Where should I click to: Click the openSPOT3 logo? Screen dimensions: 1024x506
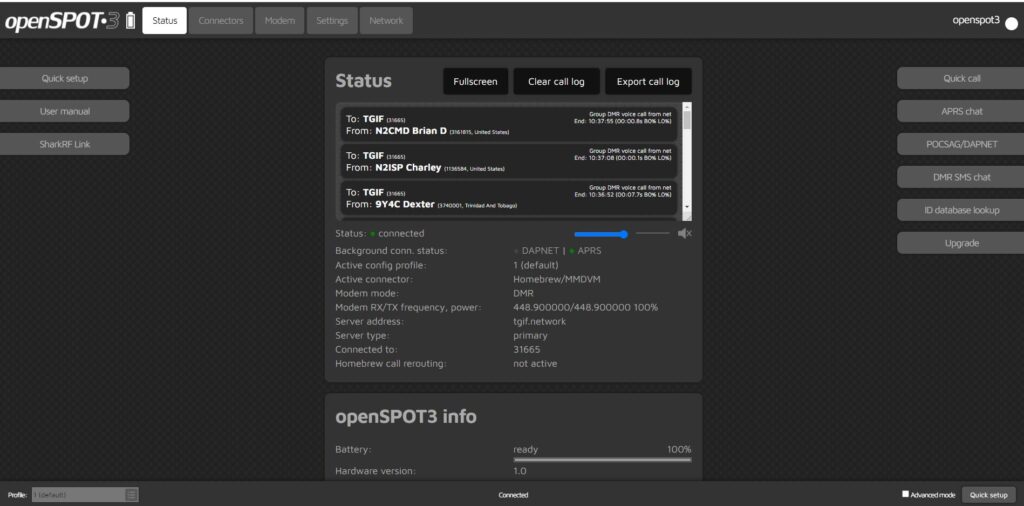click(x=62, y=21)
